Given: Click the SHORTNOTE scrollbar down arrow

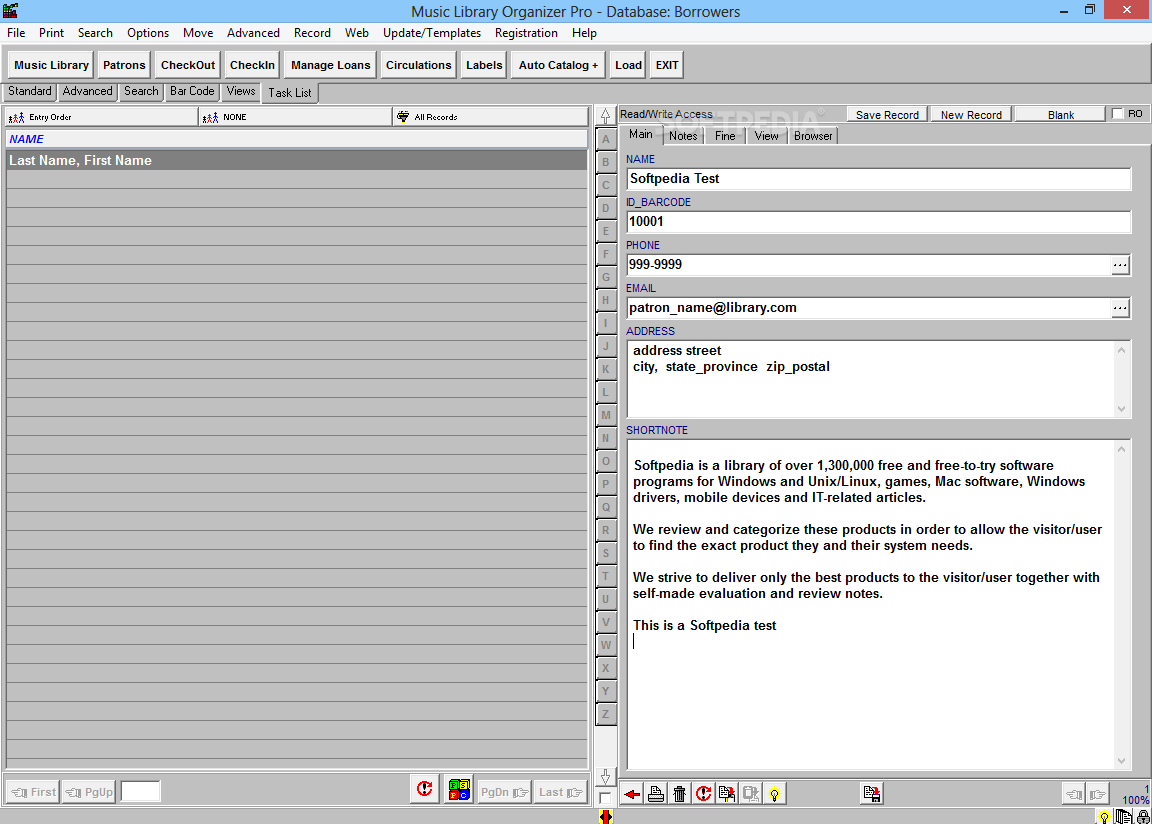Looking at the screenshot, I should click(x=1121, y=761).
